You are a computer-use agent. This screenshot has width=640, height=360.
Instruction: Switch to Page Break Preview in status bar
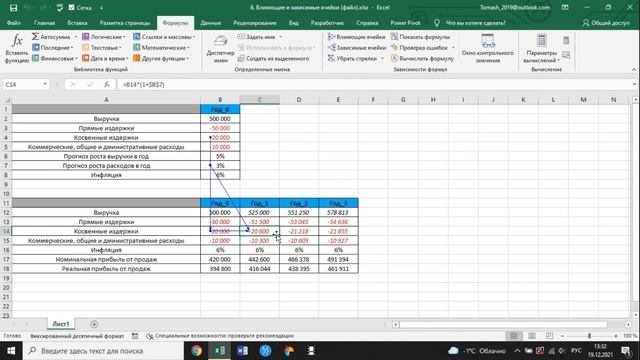(549, 336)
